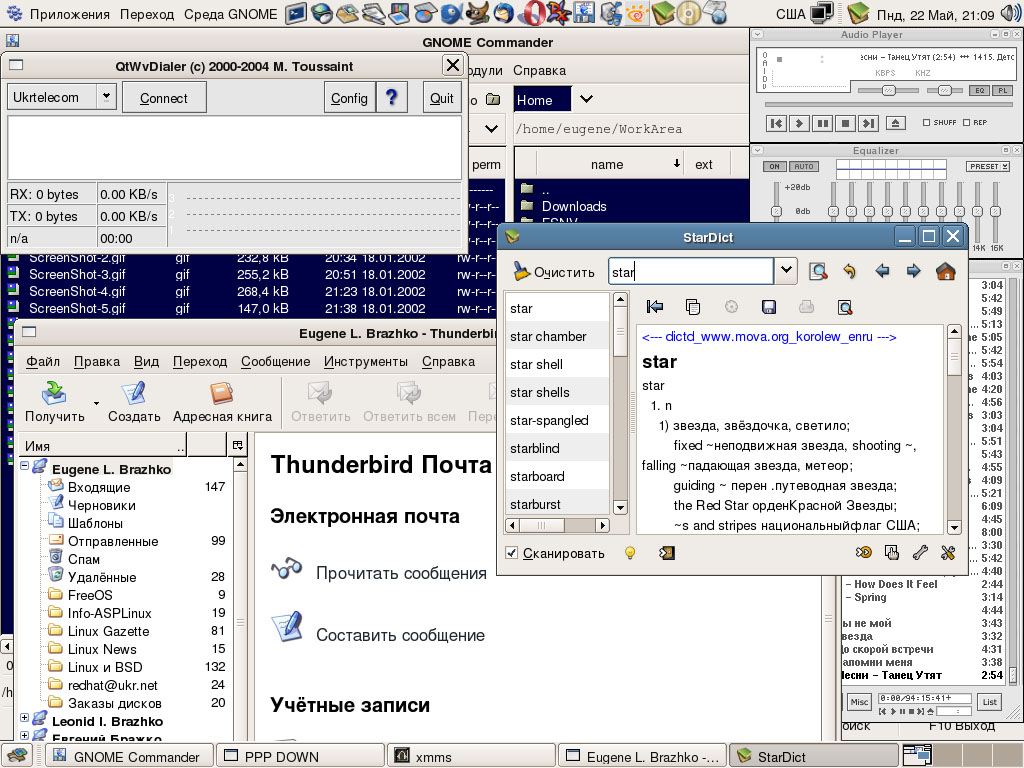This screenshot has height=768, width=1024.
Task: Copy the definition with StarDict copy icon
Action: pos(693,307)
